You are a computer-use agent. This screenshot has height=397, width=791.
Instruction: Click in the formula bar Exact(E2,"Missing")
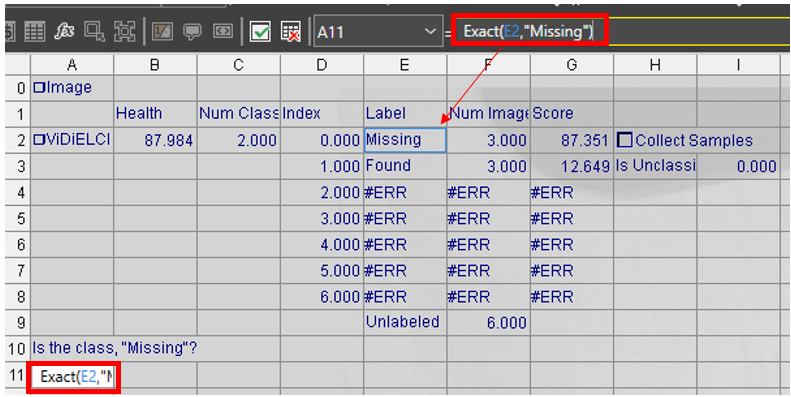pos(529,32)
